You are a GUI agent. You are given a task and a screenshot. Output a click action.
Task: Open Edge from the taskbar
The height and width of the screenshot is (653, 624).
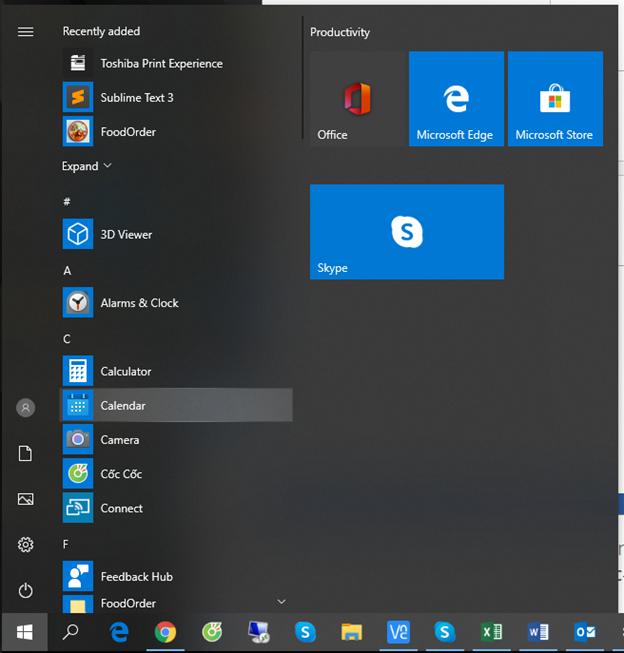pyautogui.click(x=119, y=632)
